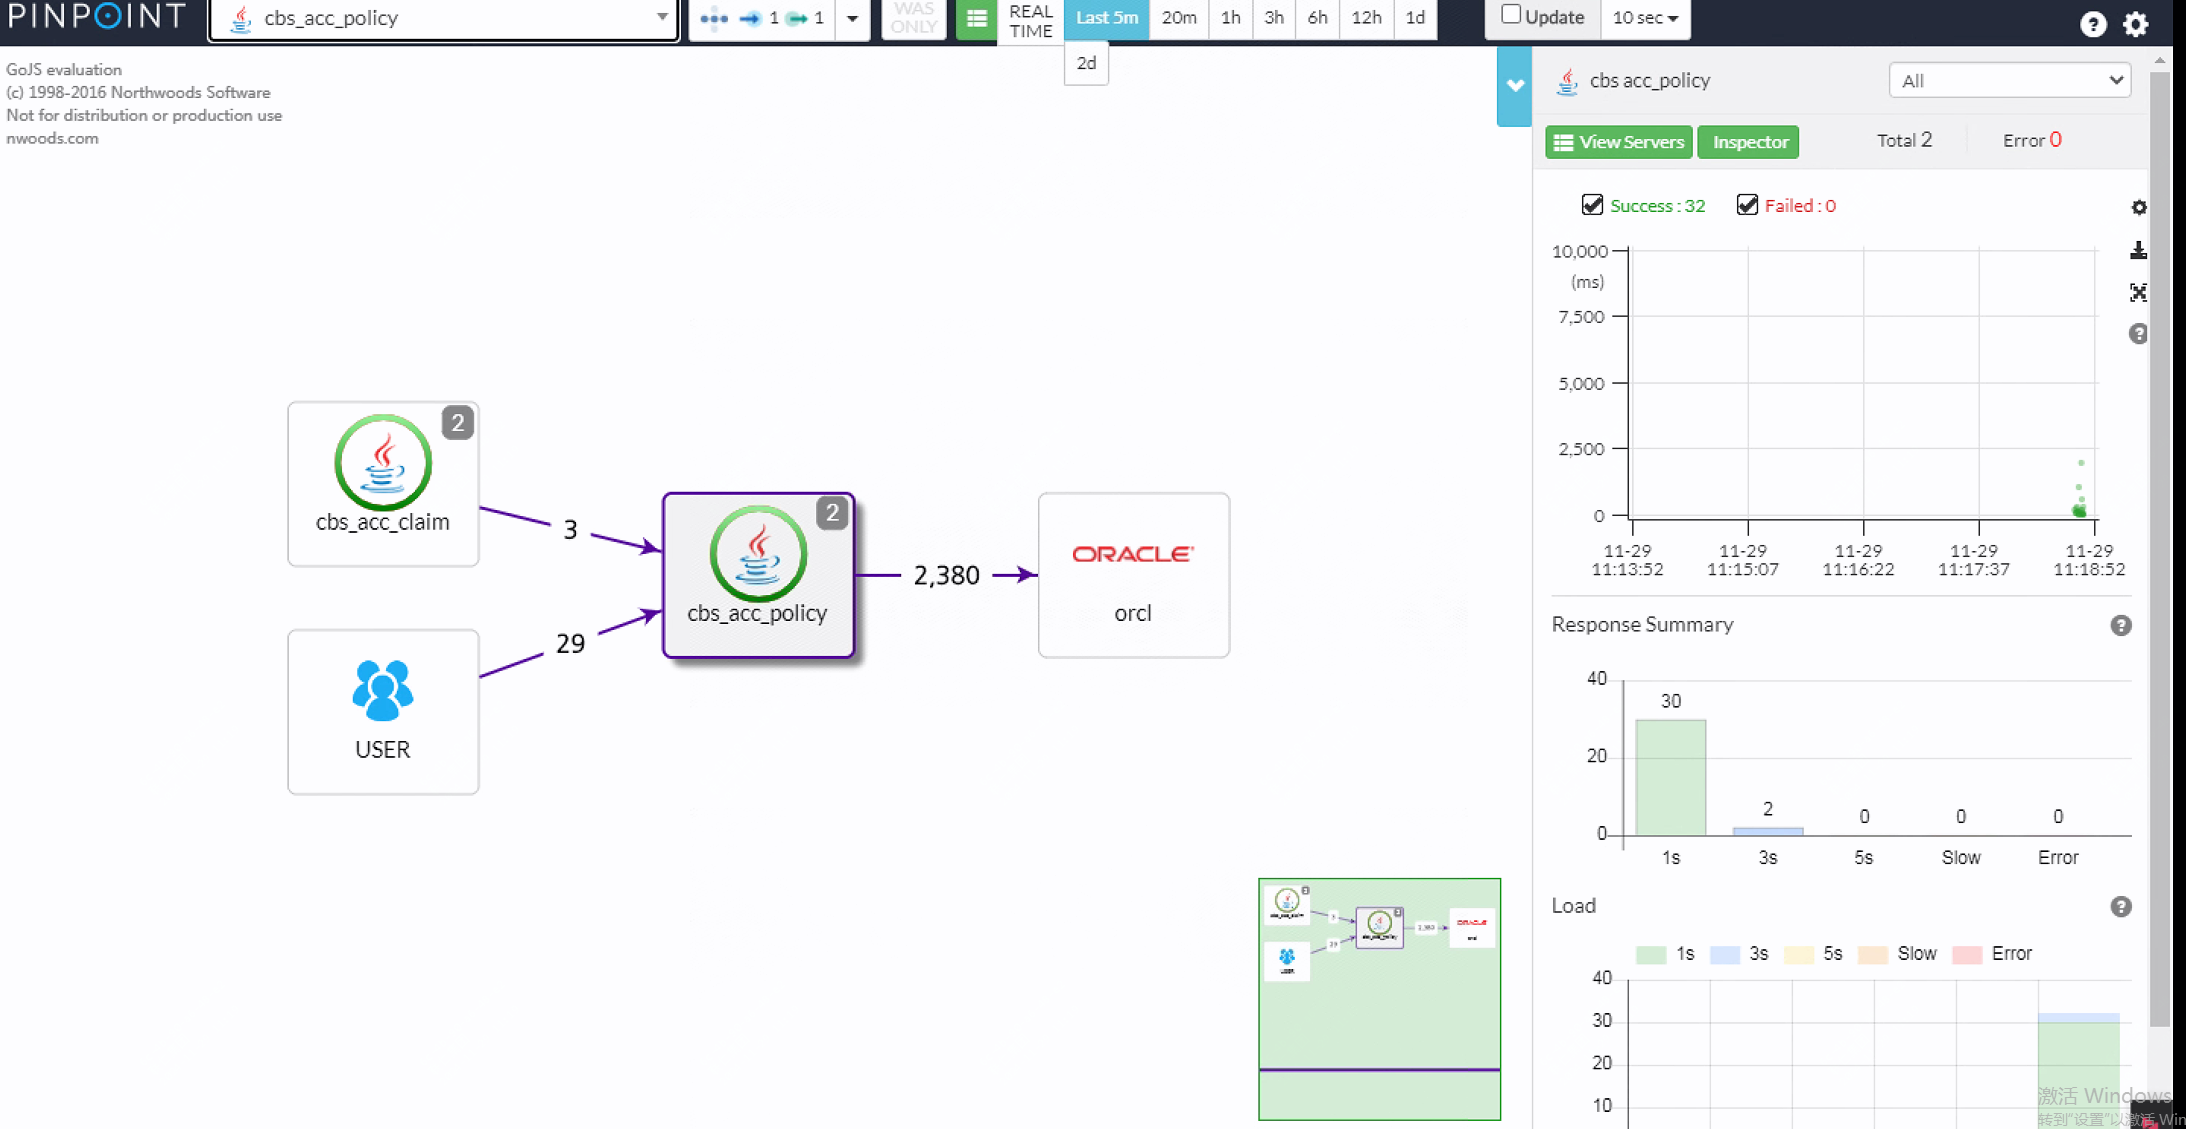This screenshot has width=2186, height=1129.
Task: Toggle the Failed checkbox
Action: coord(1747,205)
